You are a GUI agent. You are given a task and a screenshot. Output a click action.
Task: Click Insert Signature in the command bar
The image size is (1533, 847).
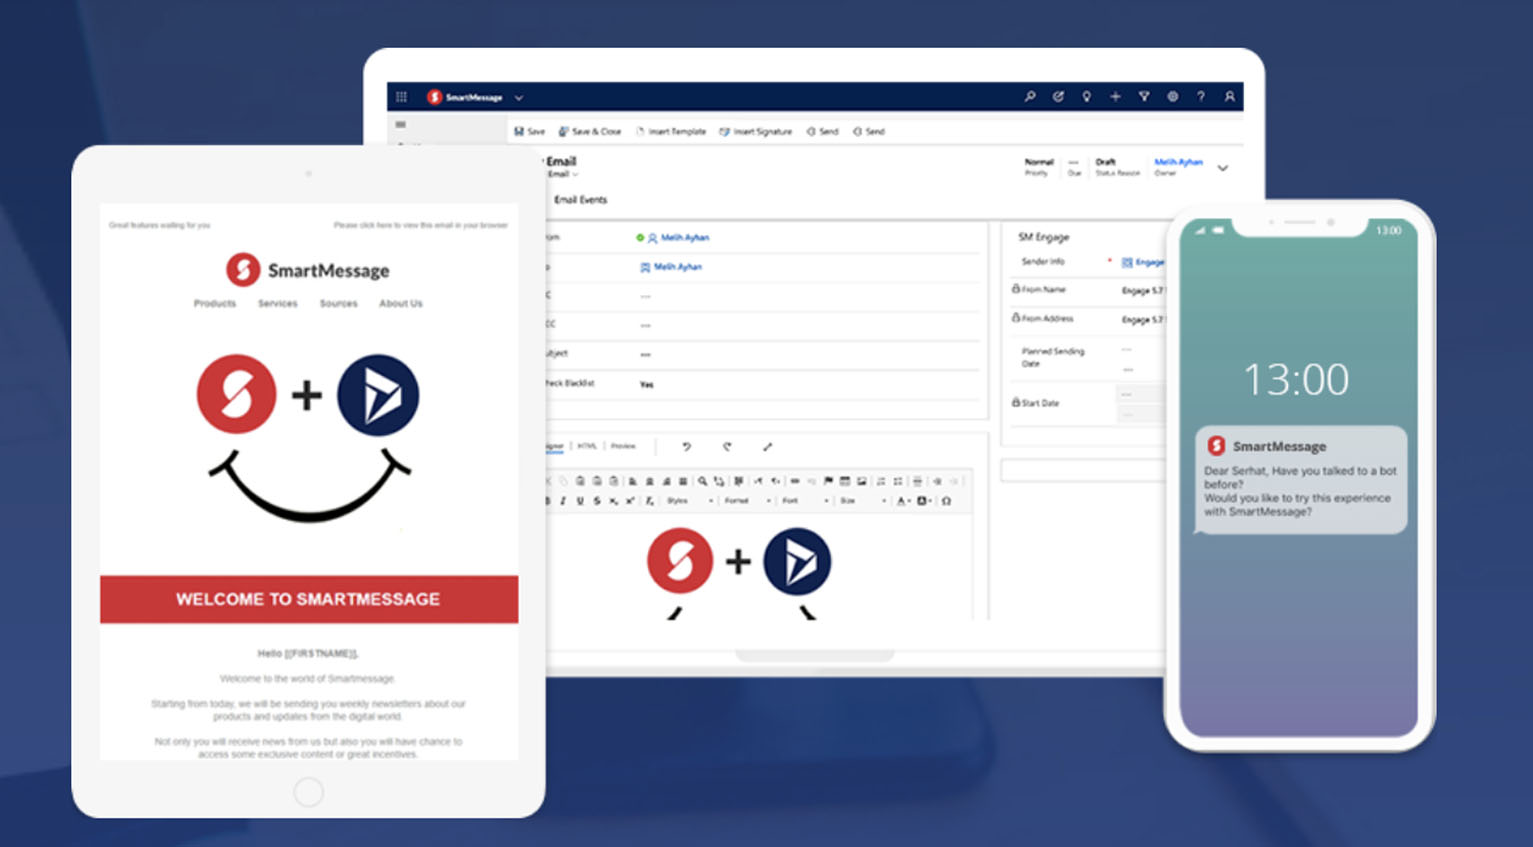(x=756, y=132)
